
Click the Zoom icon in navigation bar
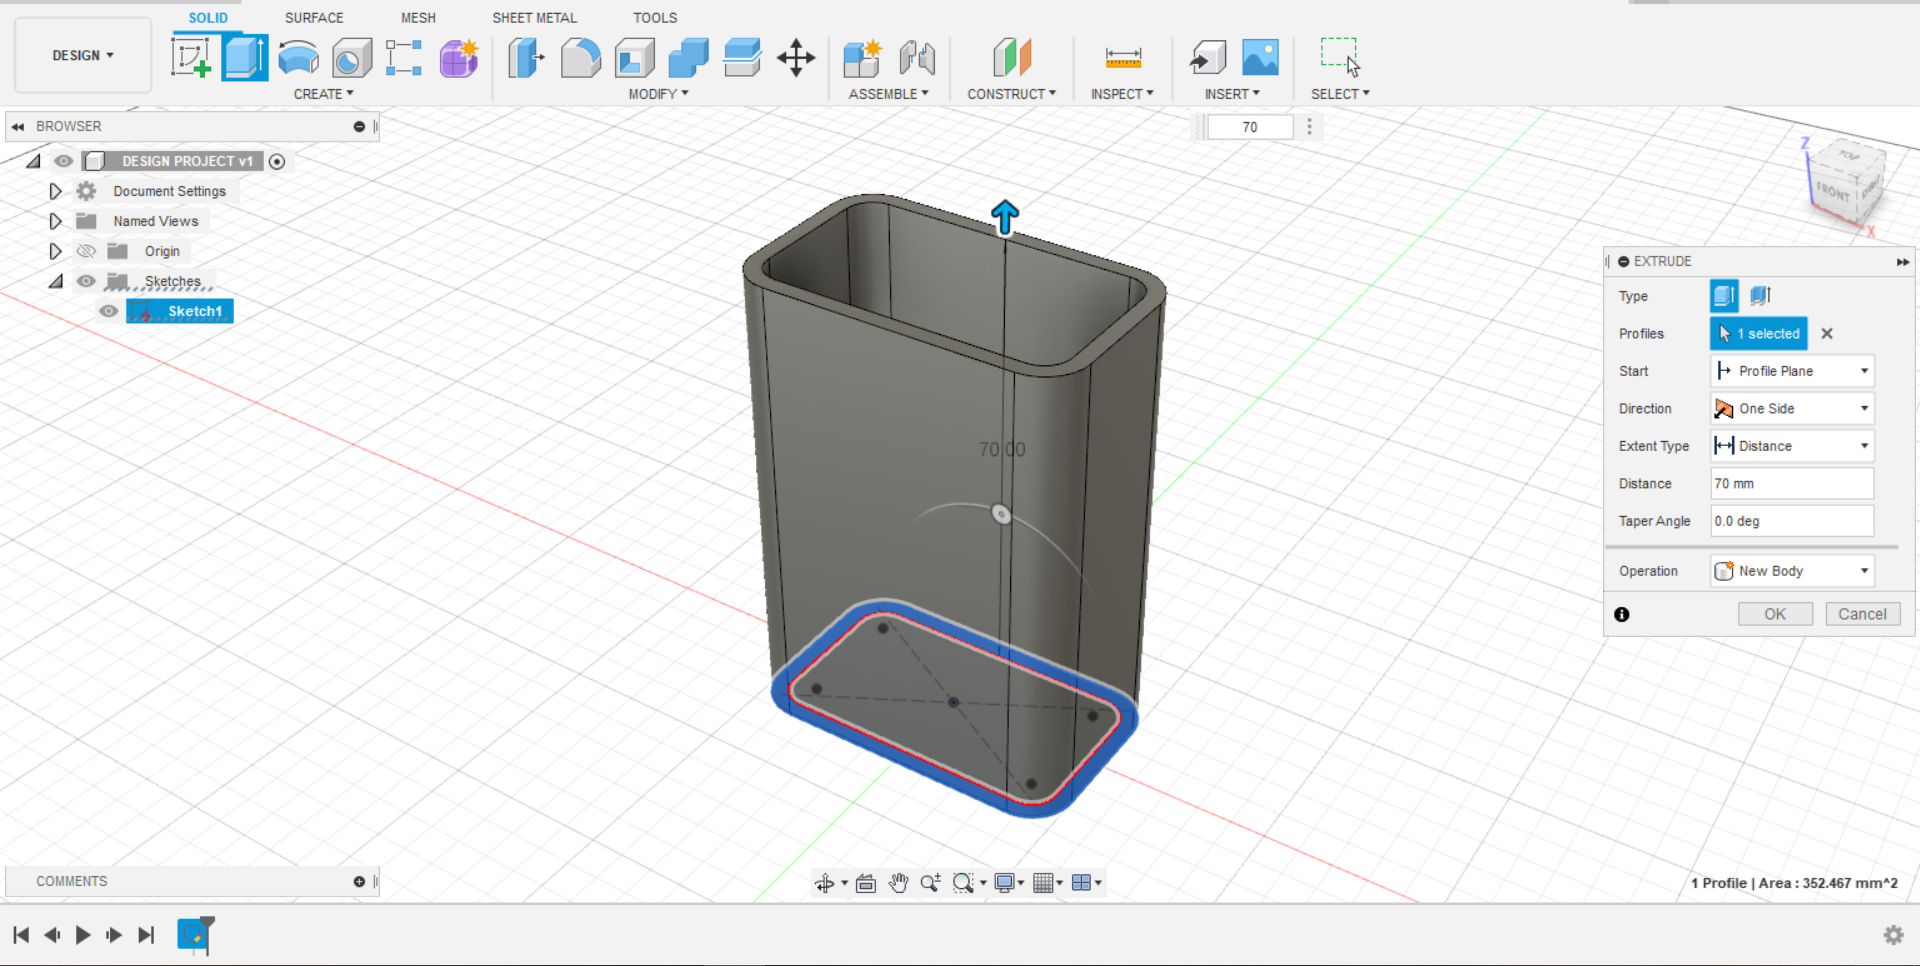click(930, 883)
